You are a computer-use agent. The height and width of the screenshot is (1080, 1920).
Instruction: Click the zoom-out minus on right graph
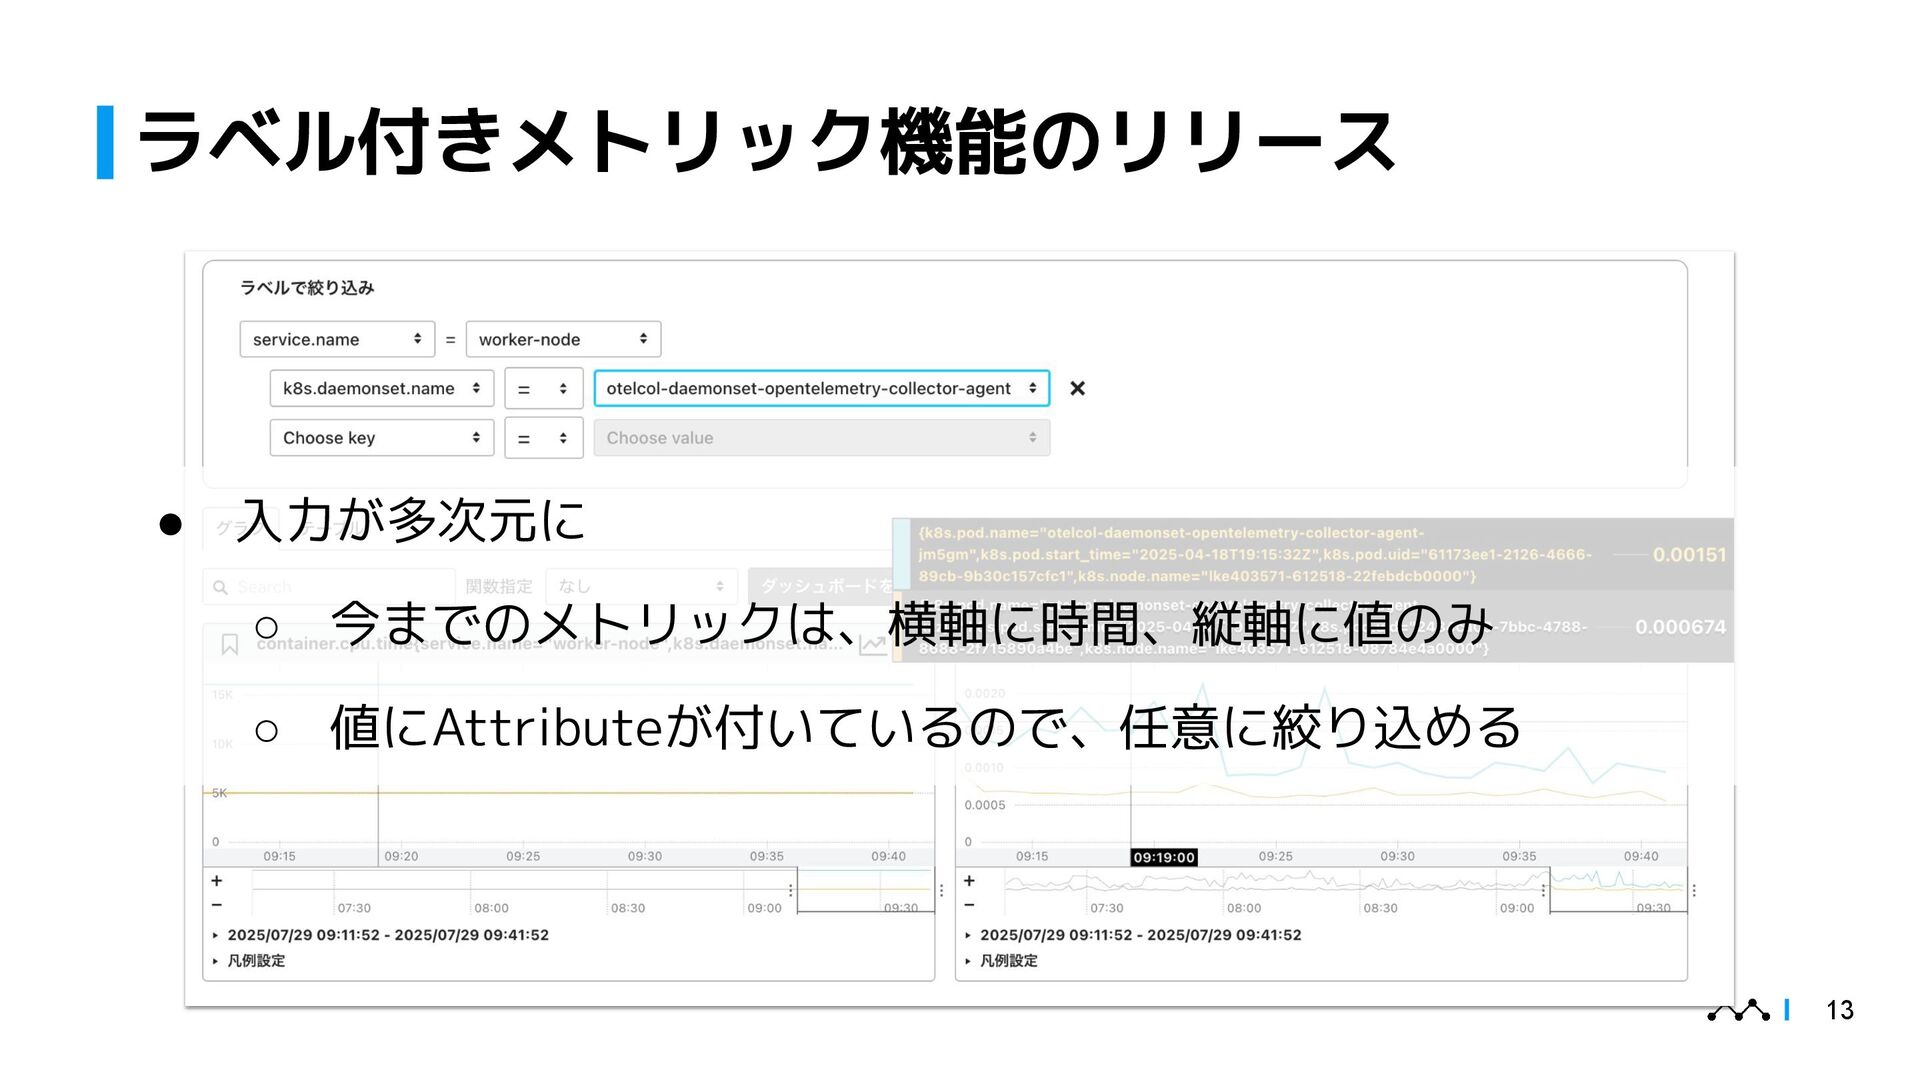(x=969, y=905)
